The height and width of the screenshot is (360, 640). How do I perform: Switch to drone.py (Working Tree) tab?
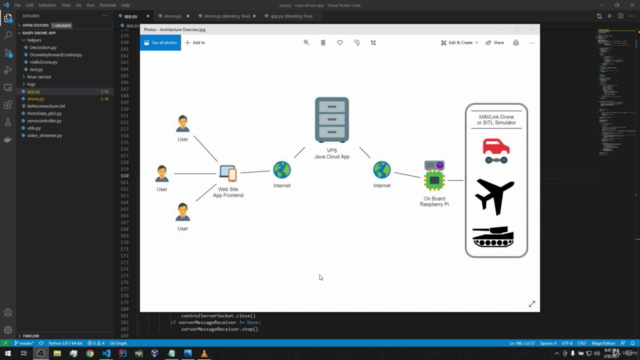[227, 16]
